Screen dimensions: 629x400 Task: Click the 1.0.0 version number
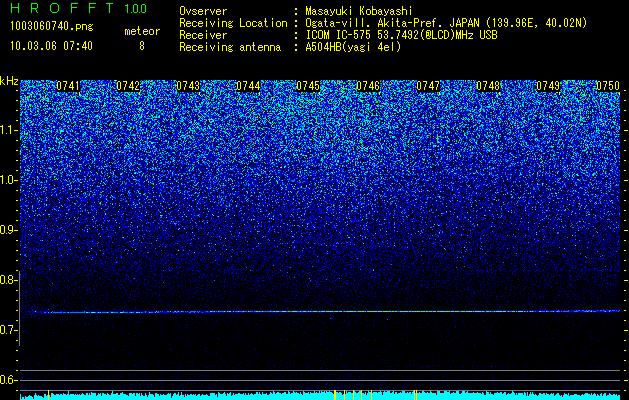(x=136, y=9)
